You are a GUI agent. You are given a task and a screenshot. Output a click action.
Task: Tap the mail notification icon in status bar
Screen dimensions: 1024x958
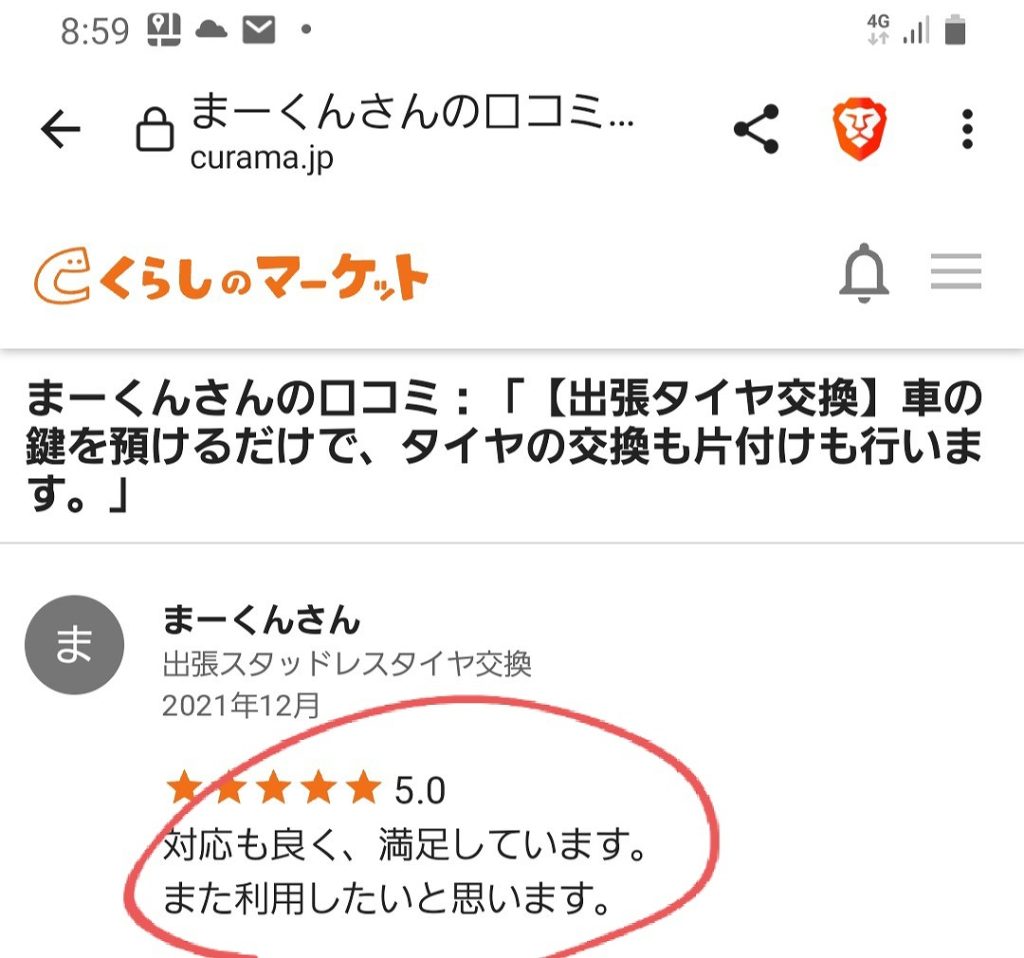pos(259,30)
